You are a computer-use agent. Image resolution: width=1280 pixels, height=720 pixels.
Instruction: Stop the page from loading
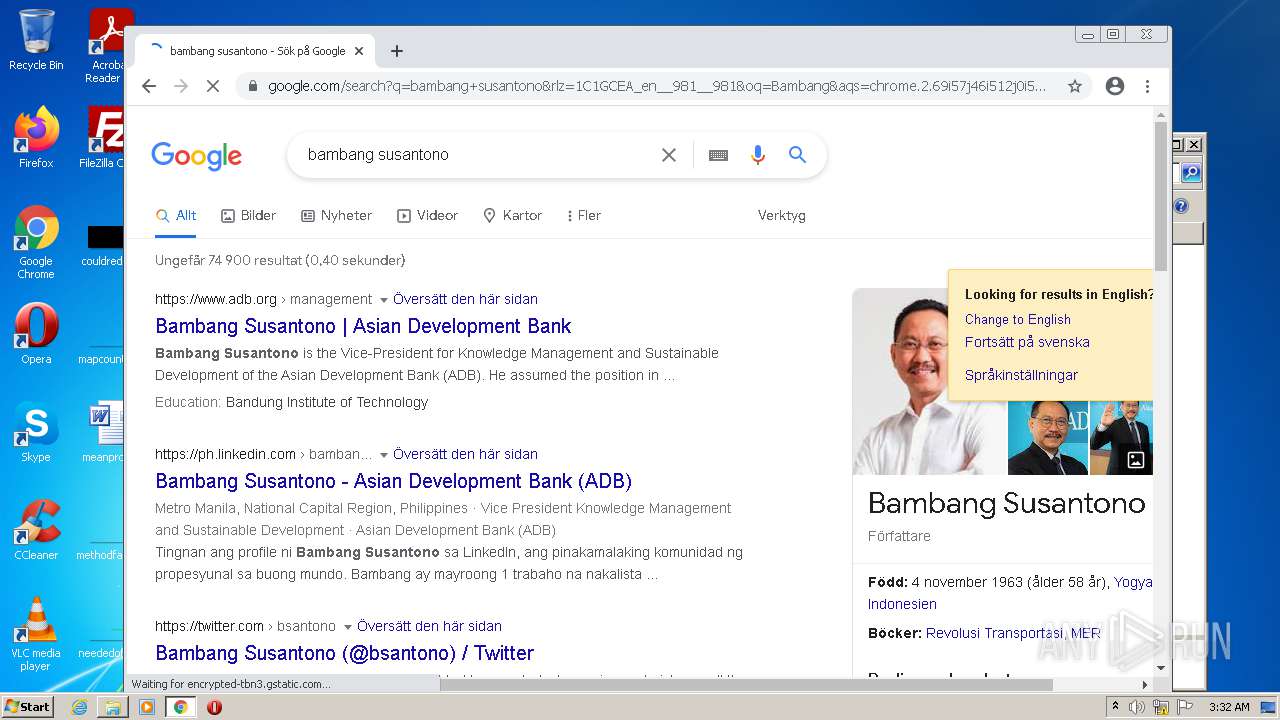[x=212, y=86]
